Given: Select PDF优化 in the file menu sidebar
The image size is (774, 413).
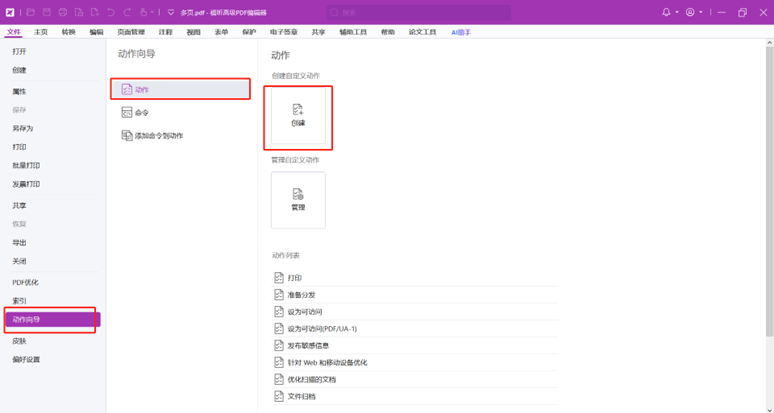Looking at the screenshot, I should click(25, 282).
